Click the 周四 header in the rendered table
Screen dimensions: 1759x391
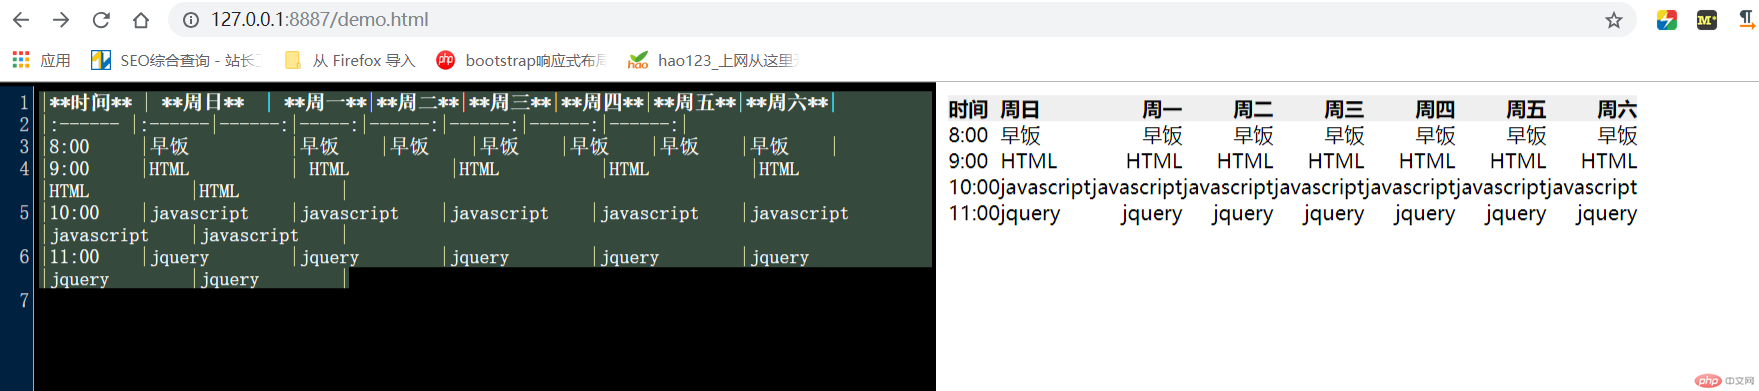pyautogui.click(x=1435, y=109)
